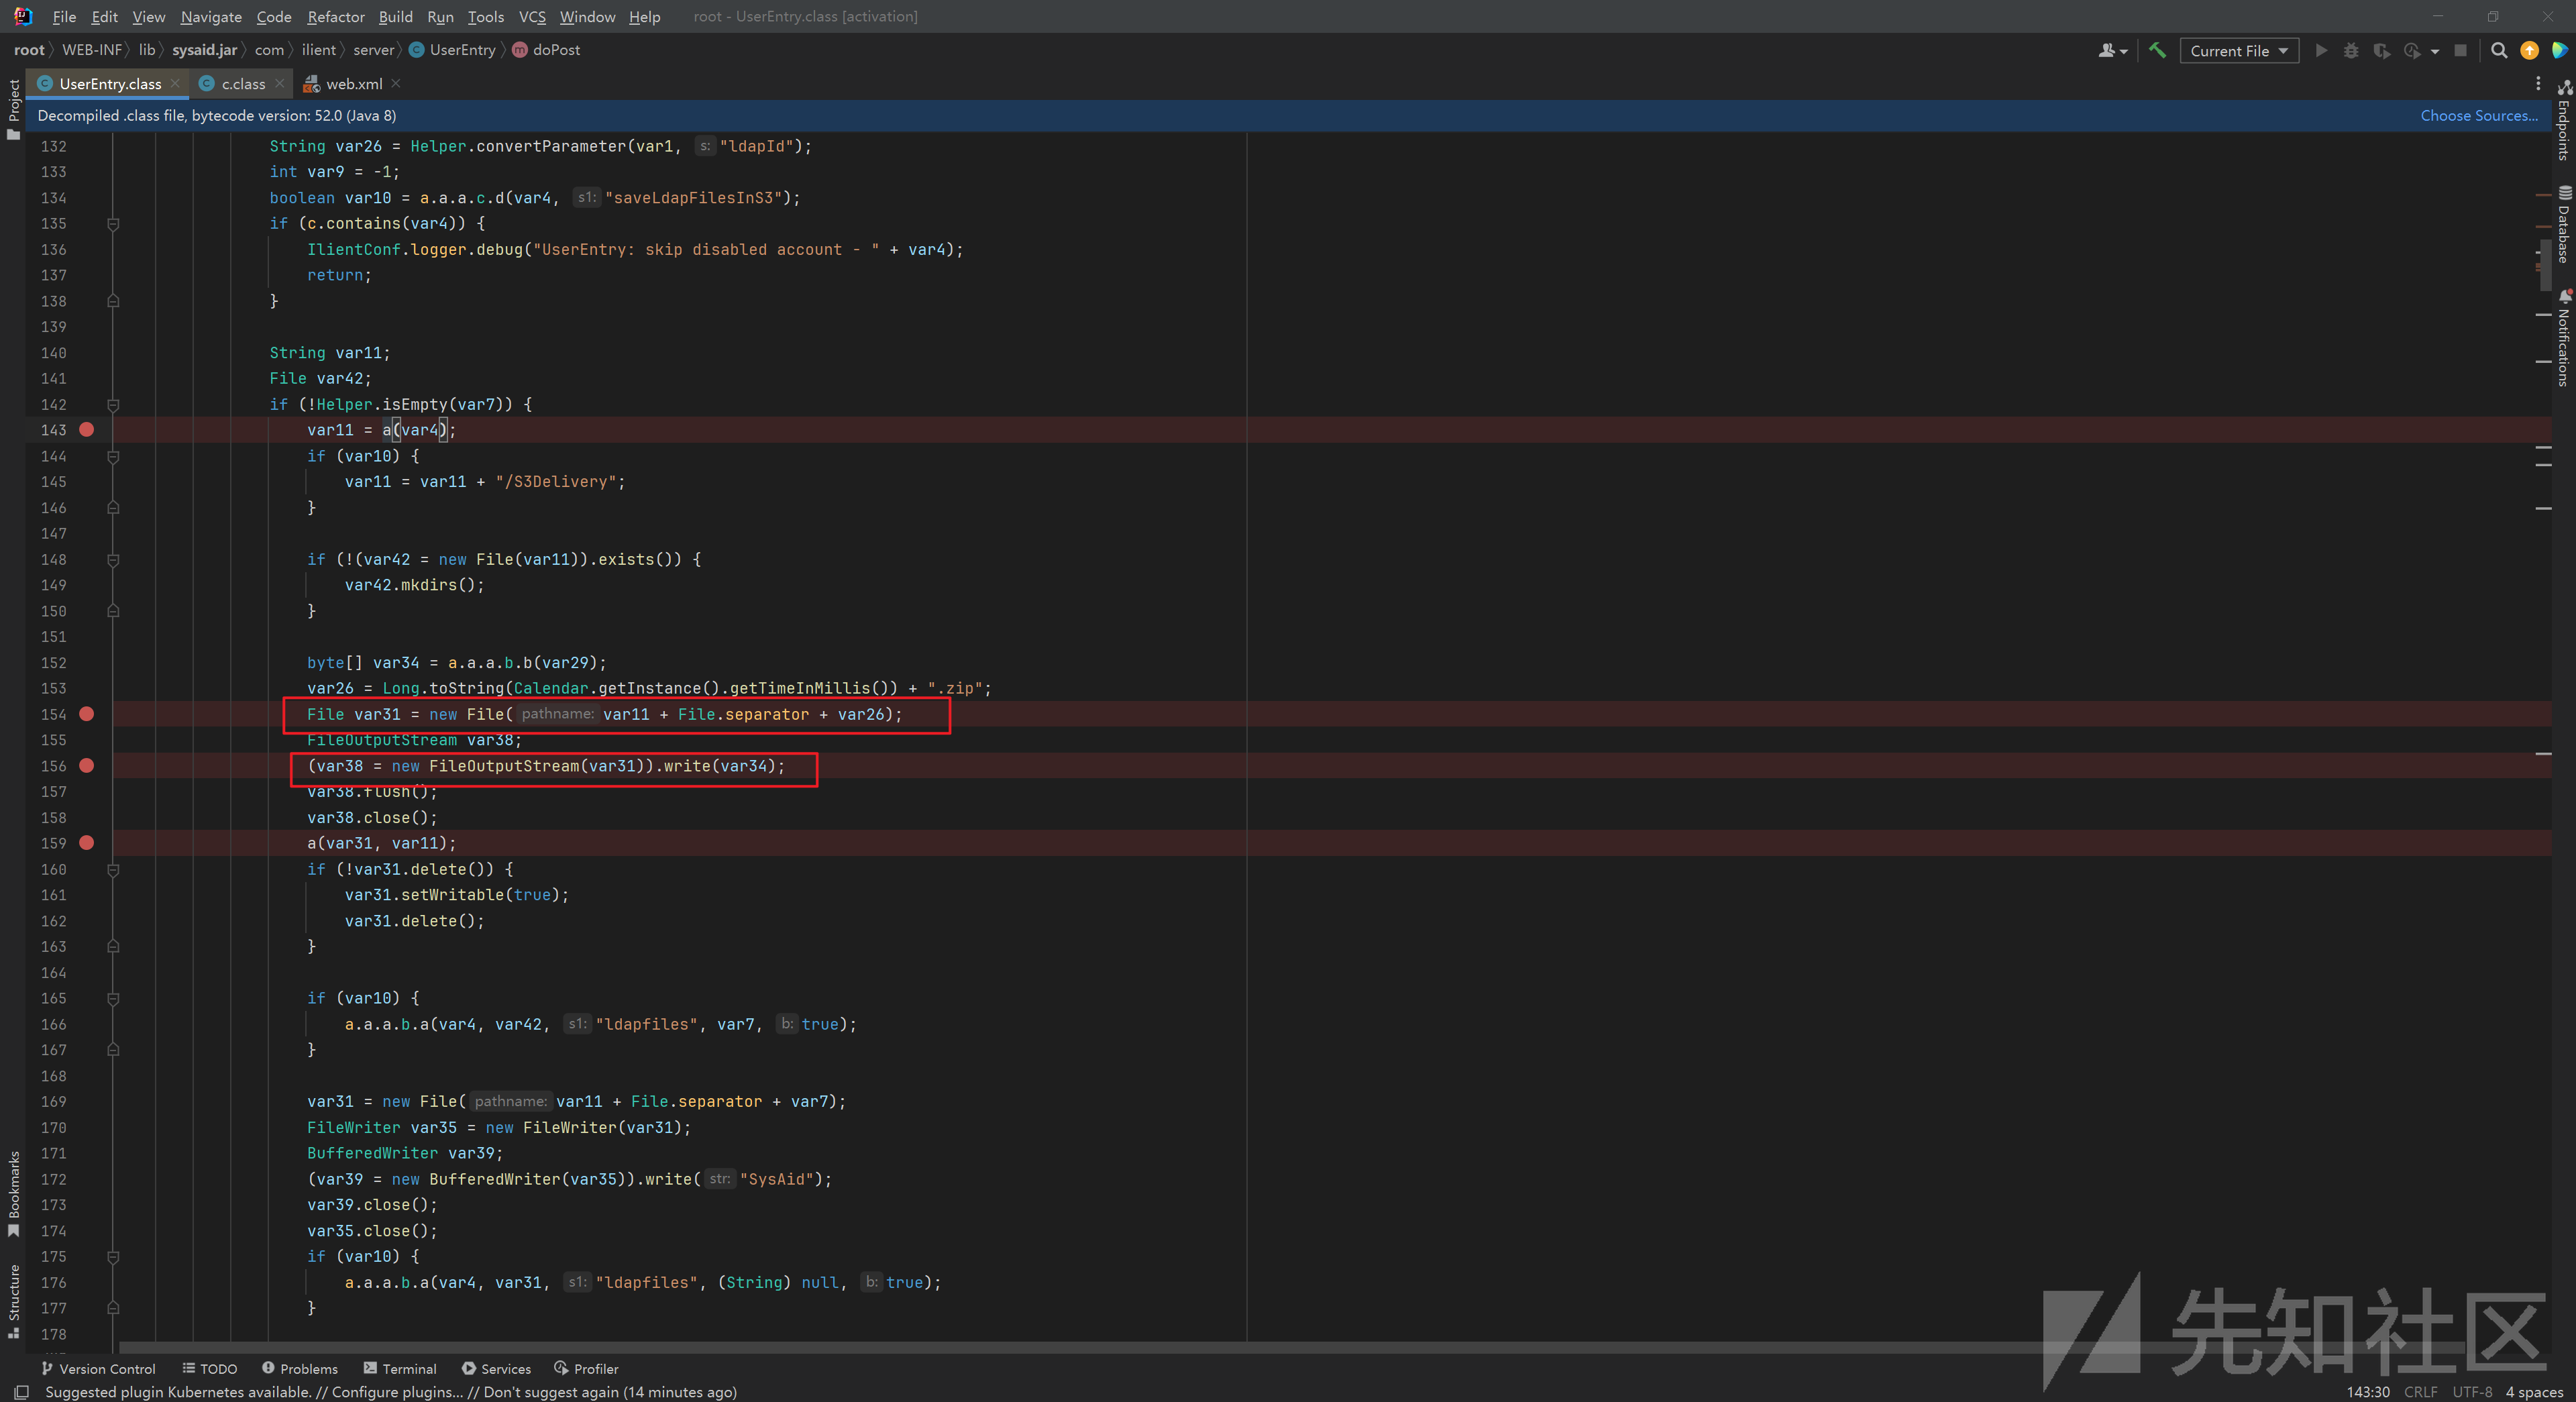Expand the Code With Me user dropdown

(x=2112, y=50)
